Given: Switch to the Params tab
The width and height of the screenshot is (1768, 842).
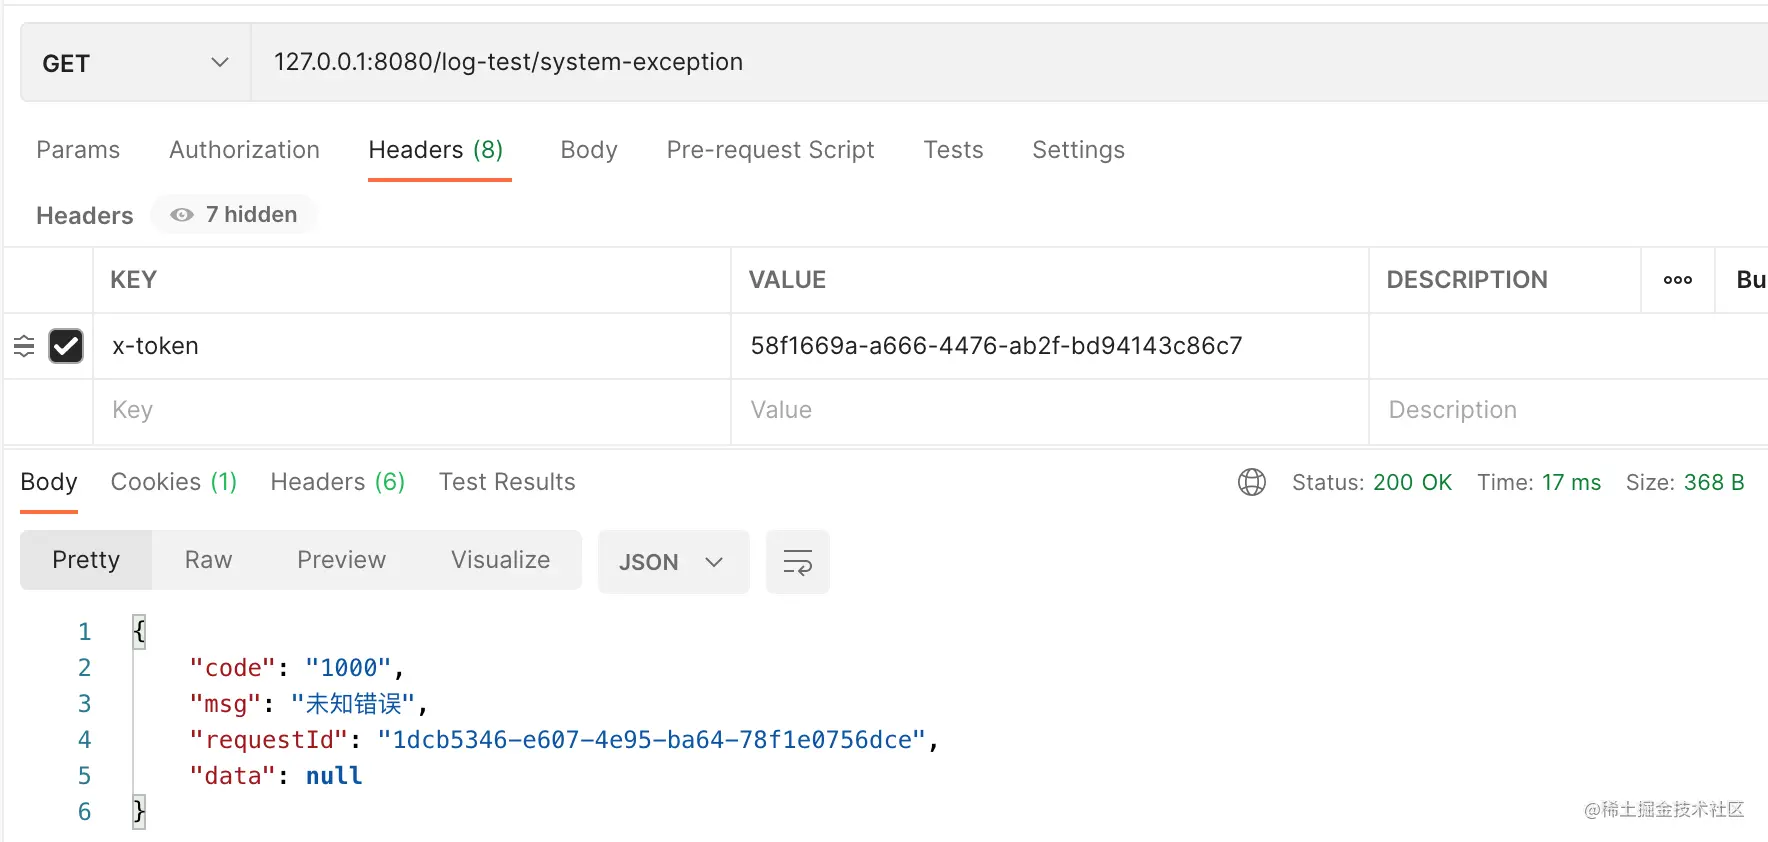Looking at the screenshot, I should click(78, 150).
